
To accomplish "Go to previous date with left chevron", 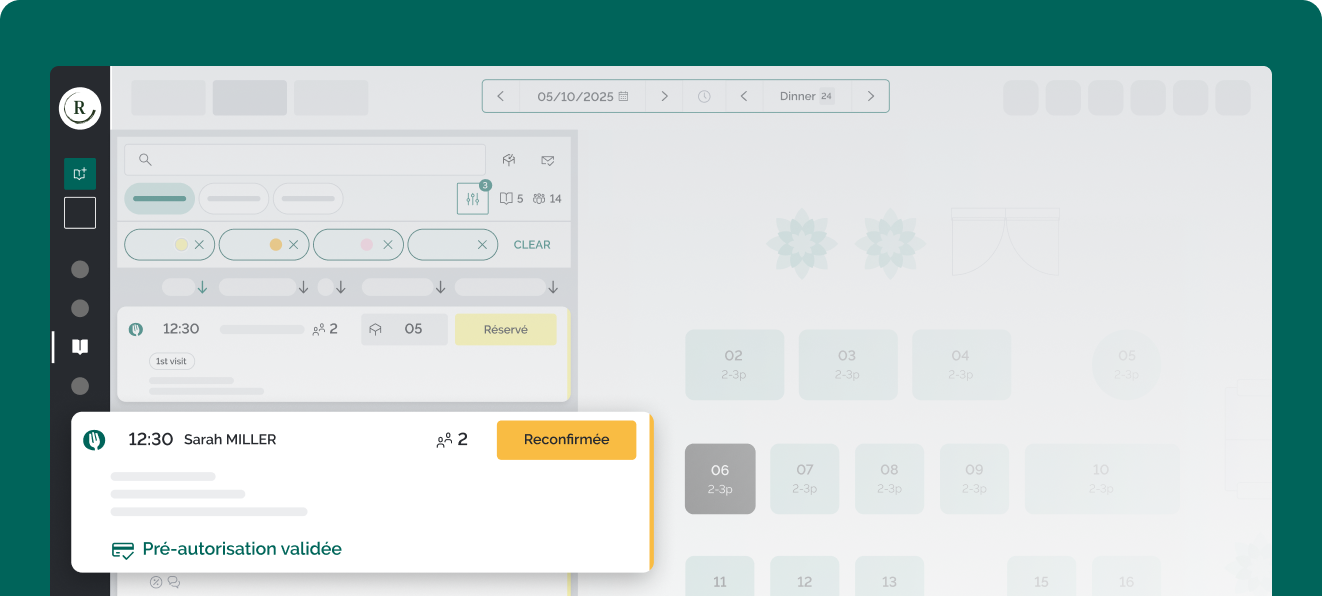I will coord(500,96).
